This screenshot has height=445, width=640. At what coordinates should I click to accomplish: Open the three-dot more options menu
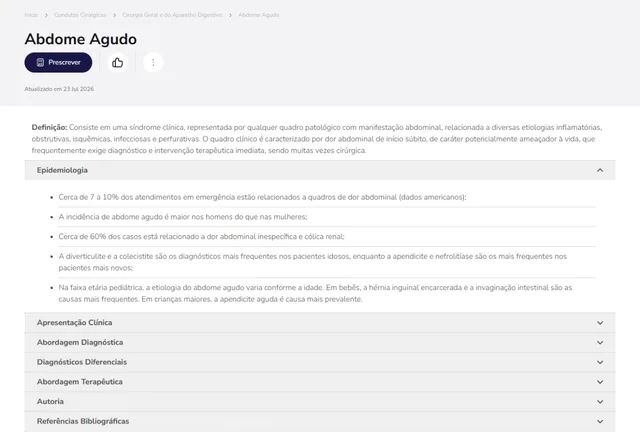pos(153,62)
